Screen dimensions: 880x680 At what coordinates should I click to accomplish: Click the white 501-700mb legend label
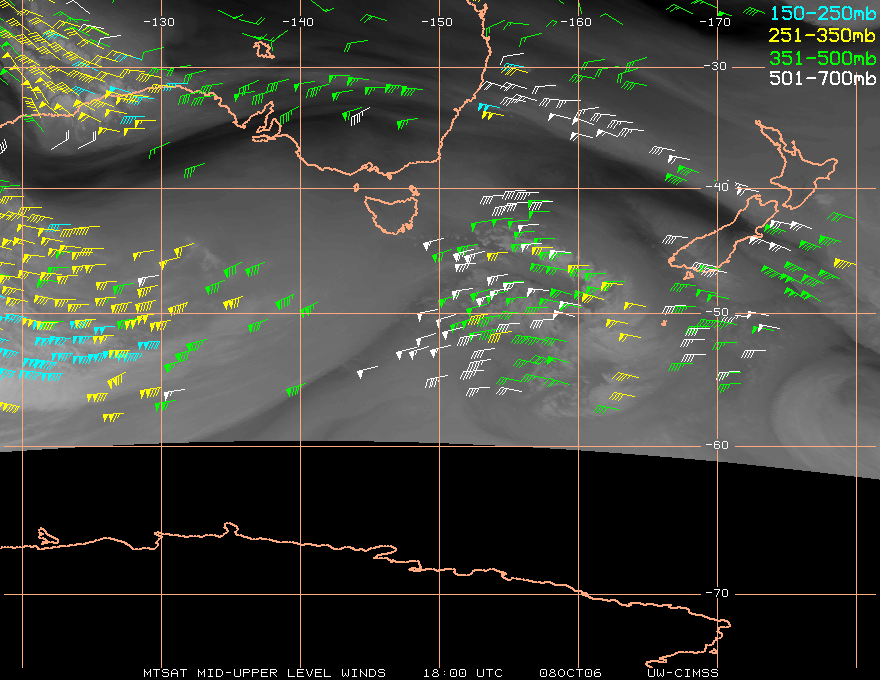pyautogui.click(x=823, y=78)
